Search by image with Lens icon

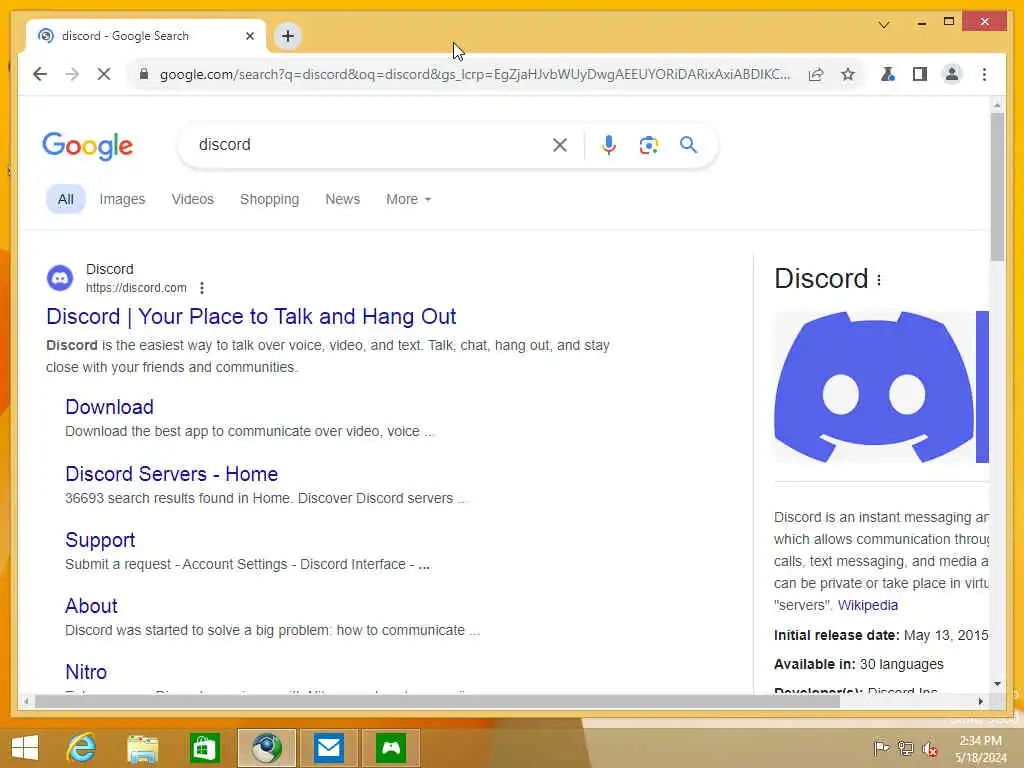coord(648,145)
